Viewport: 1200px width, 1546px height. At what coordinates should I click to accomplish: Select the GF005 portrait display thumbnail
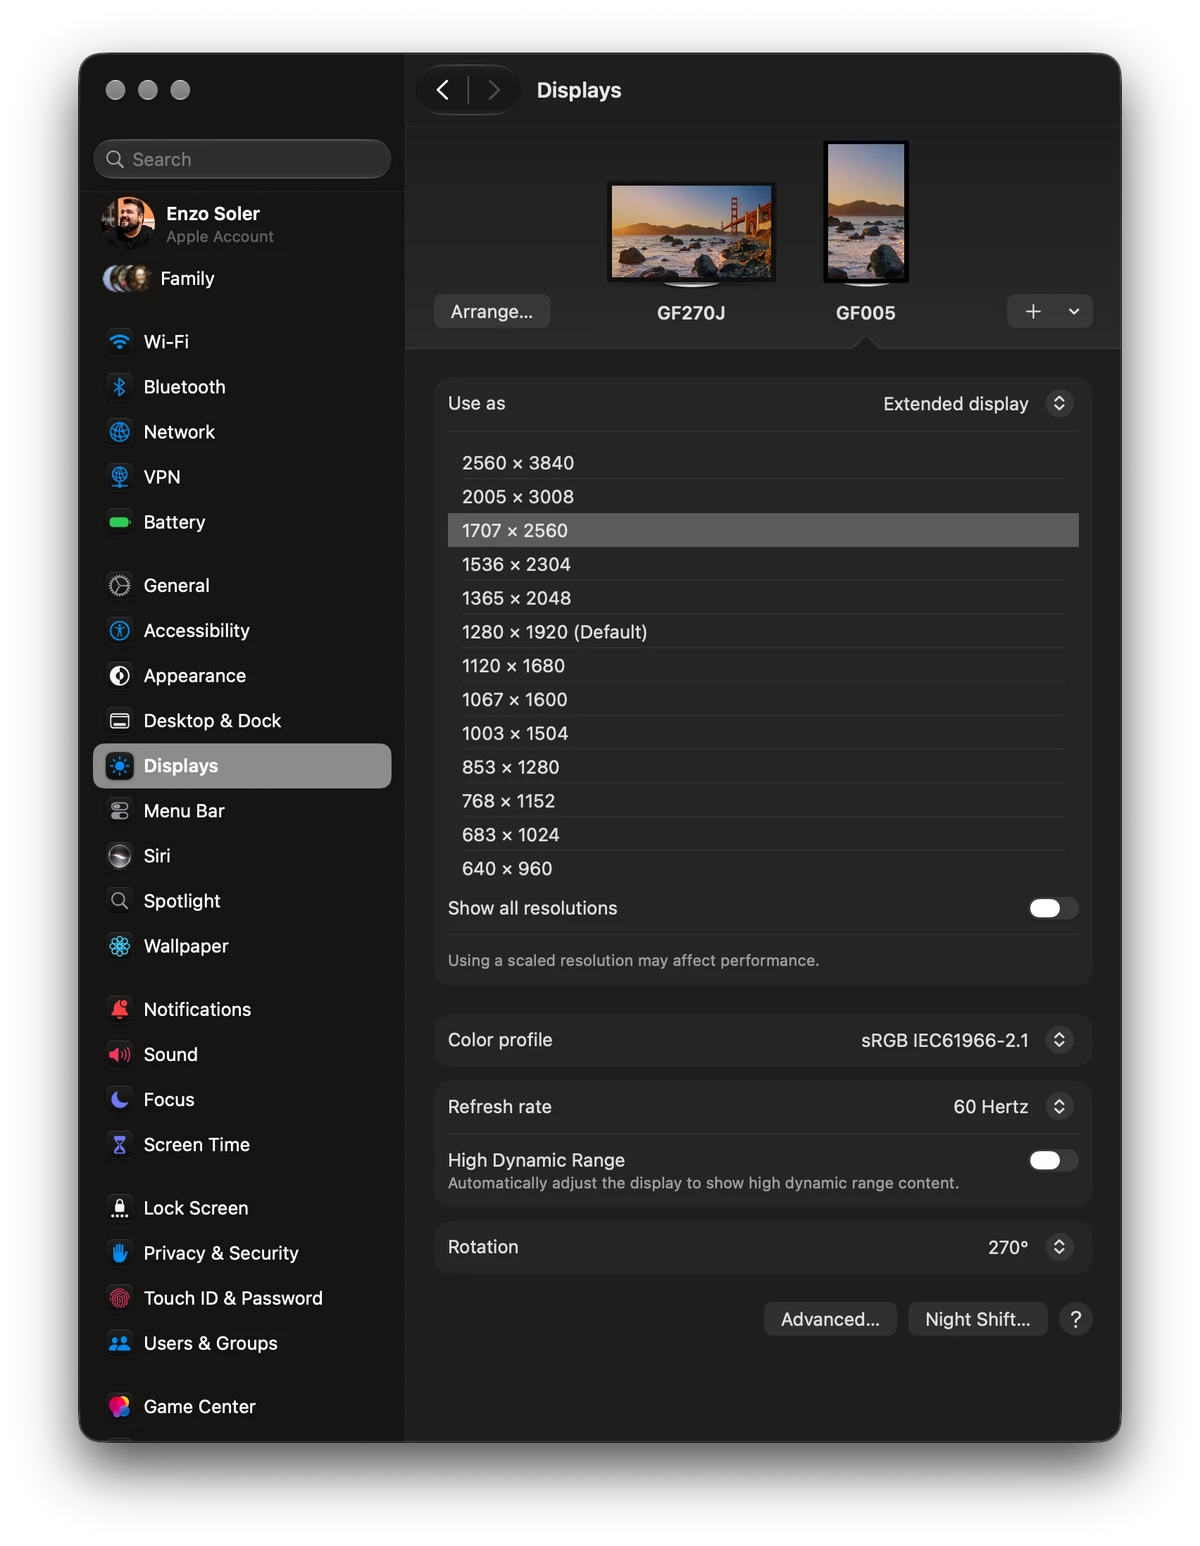coord(866,212)
